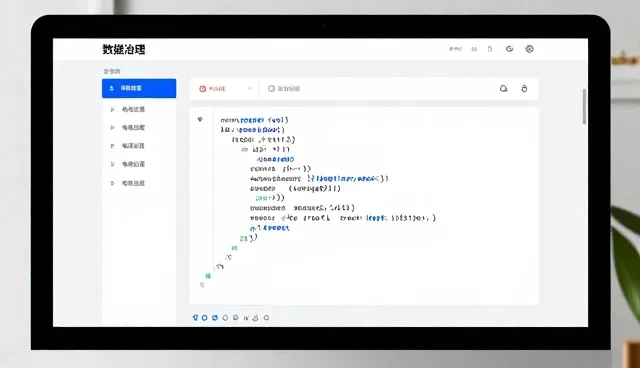Open the tab with the square icon beside the dropdown
Screen dimensions: 640x368
point(284,89)
